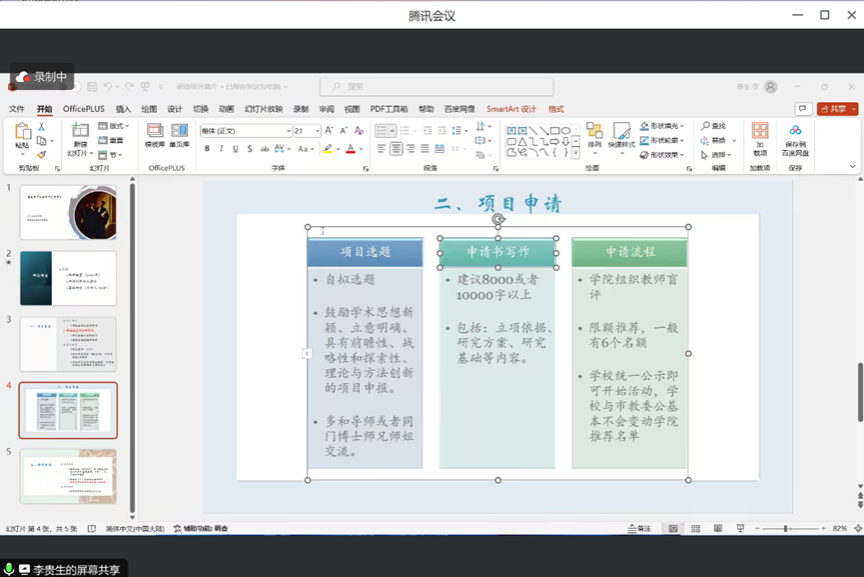Image resolution: width=864 pixels, height=577 pixels.
Task: Open the SmartArt 设计 tab
Action: click(x=511, y=109)
